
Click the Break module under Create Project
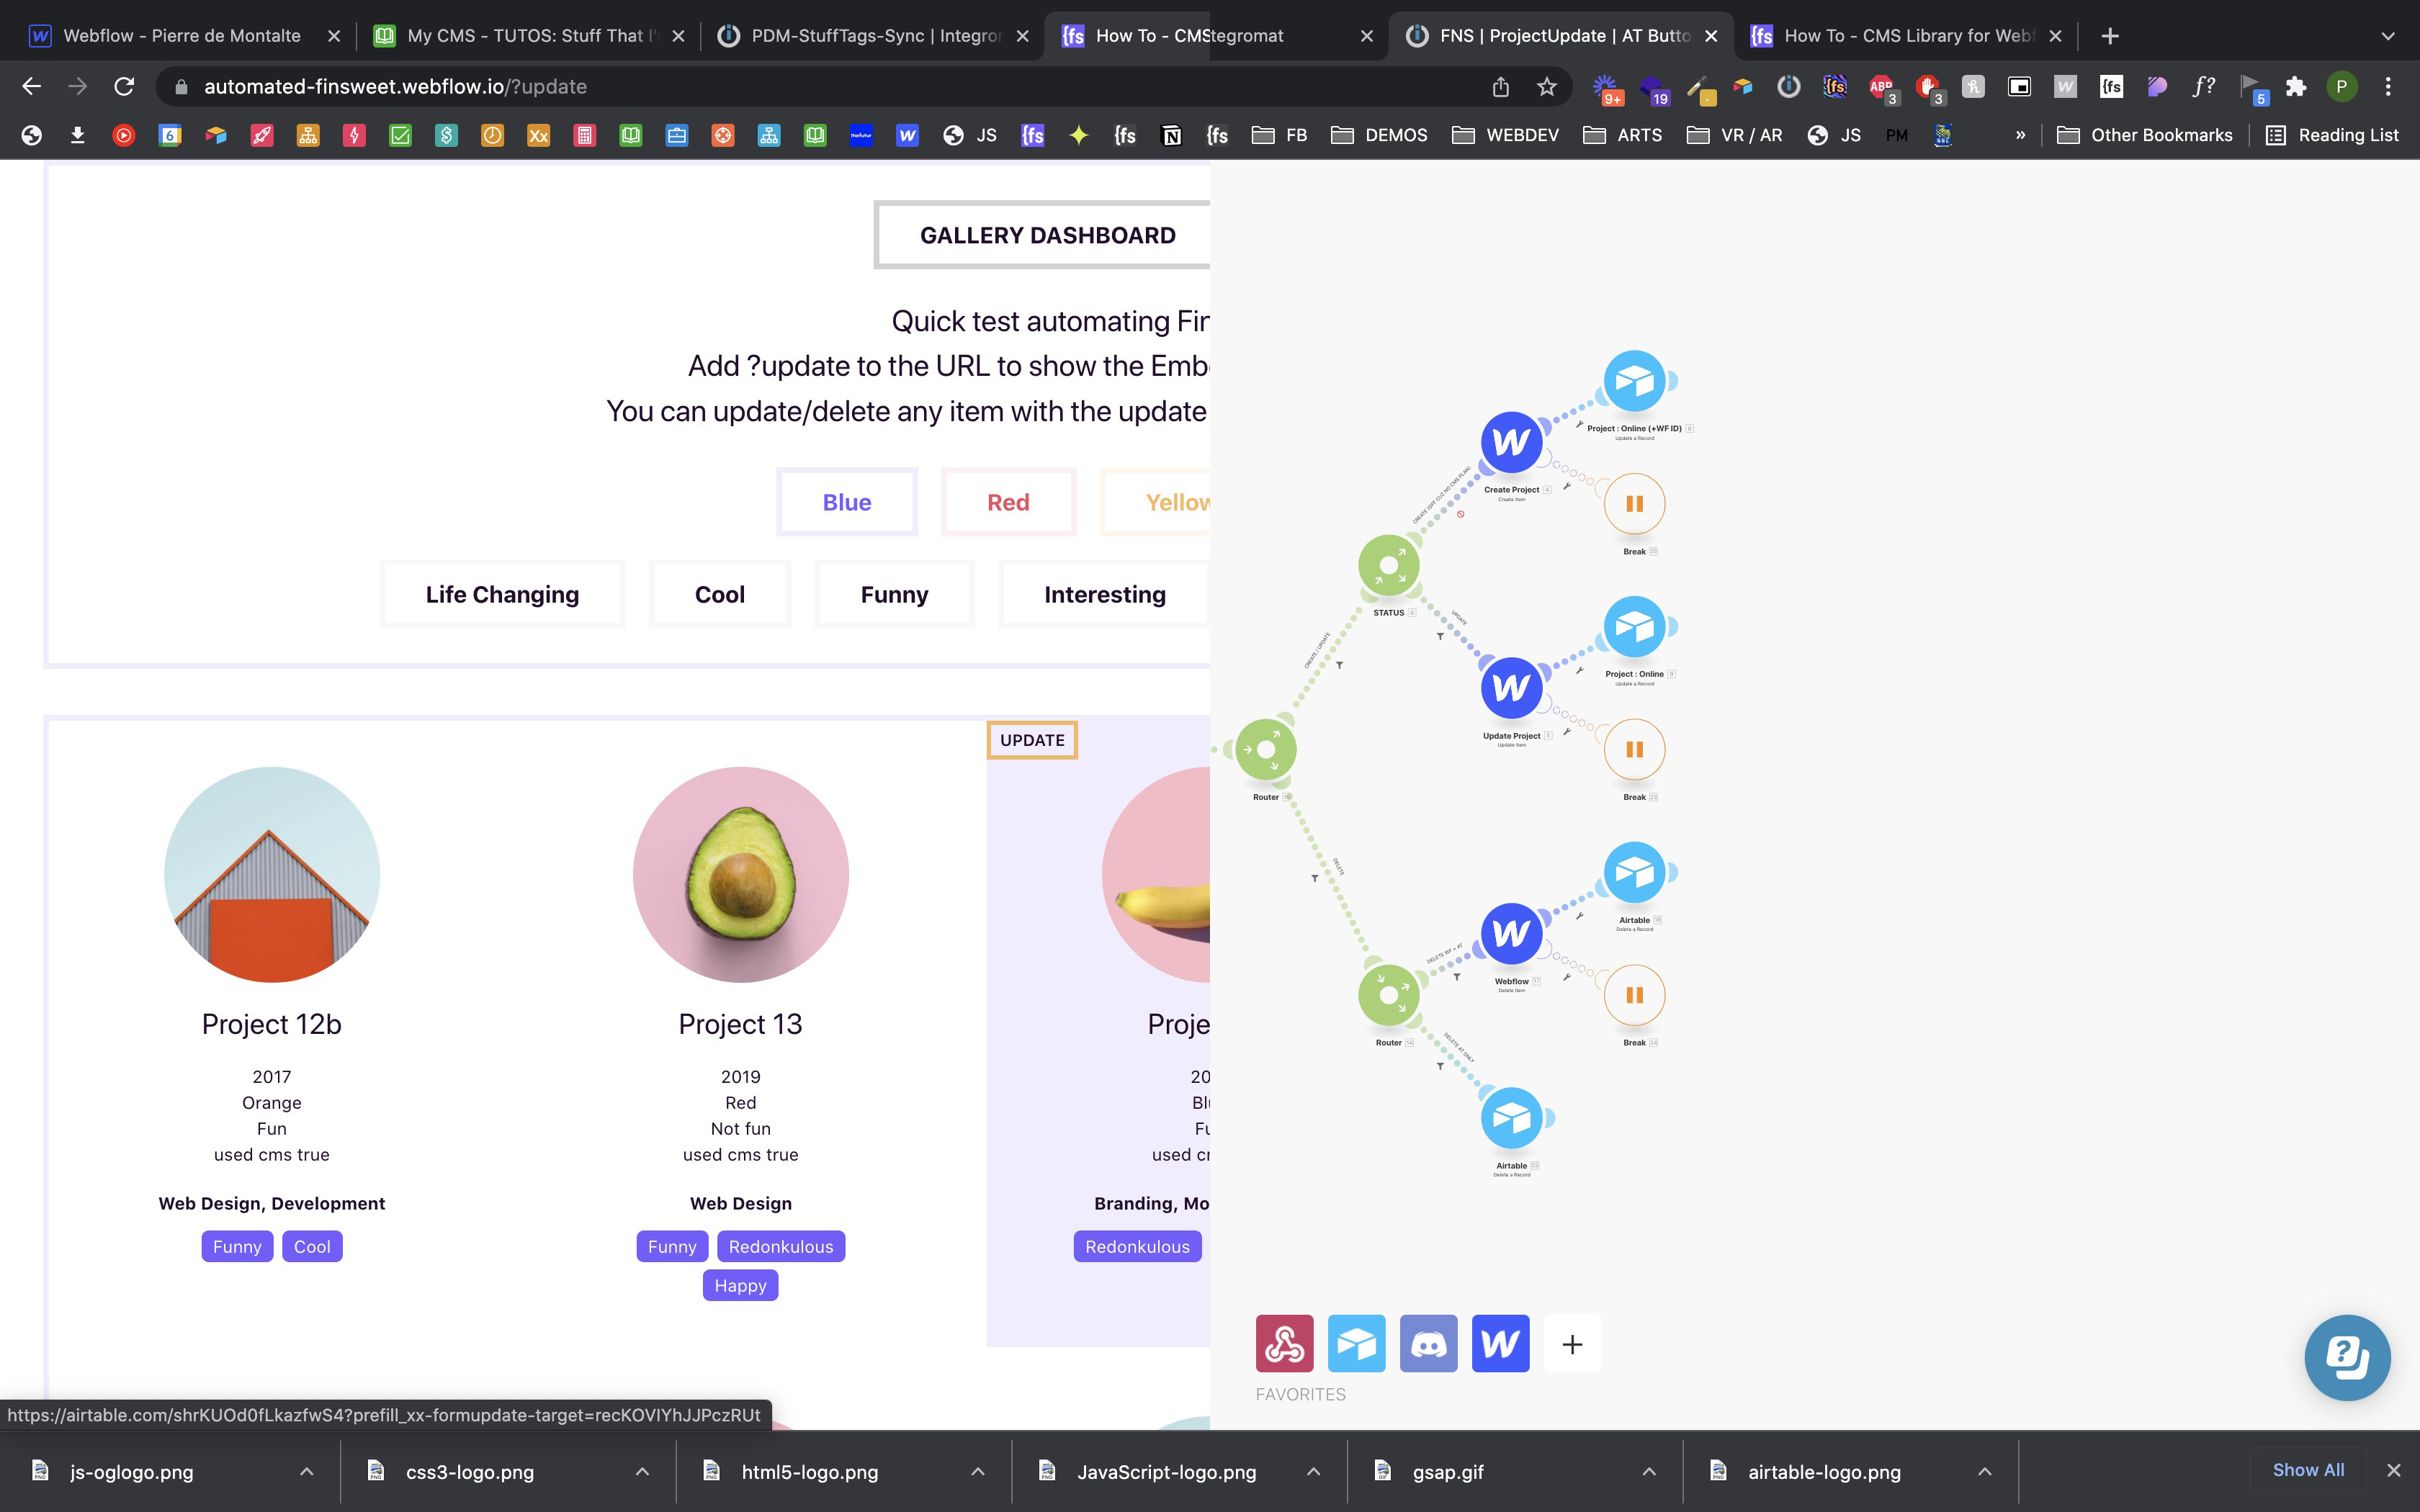(x=1634, y=504)
